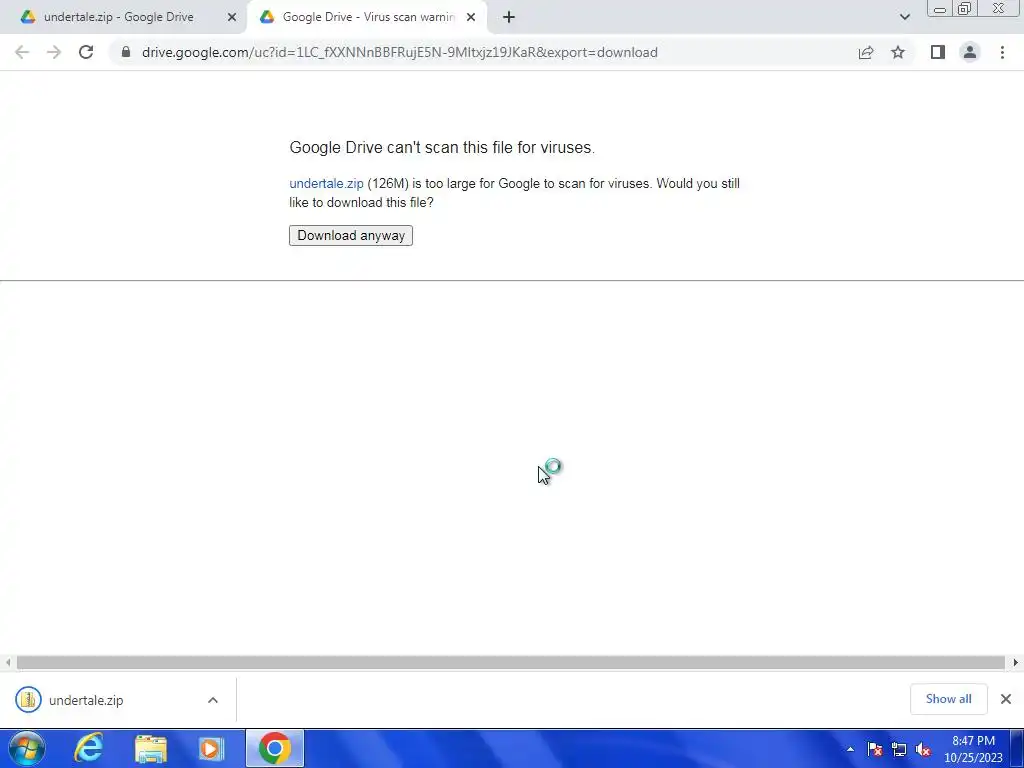Screen dimensions: 1024x768
Task: Minimize the Chrome window
Action: 940,9
